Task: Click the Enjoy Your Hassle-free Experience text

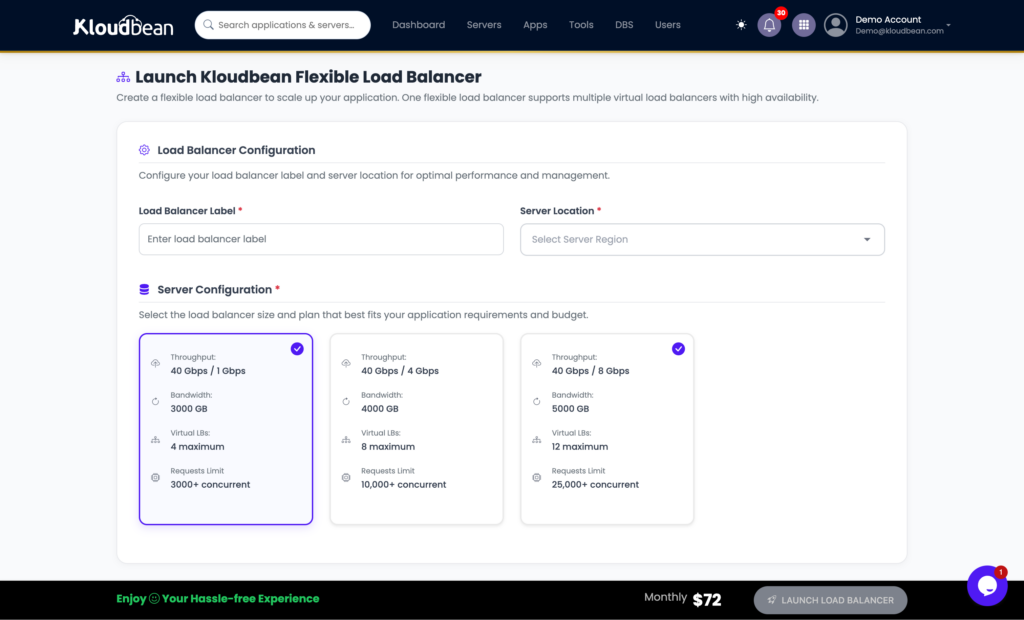Action: pyautogui.click(x=217, y=598)
